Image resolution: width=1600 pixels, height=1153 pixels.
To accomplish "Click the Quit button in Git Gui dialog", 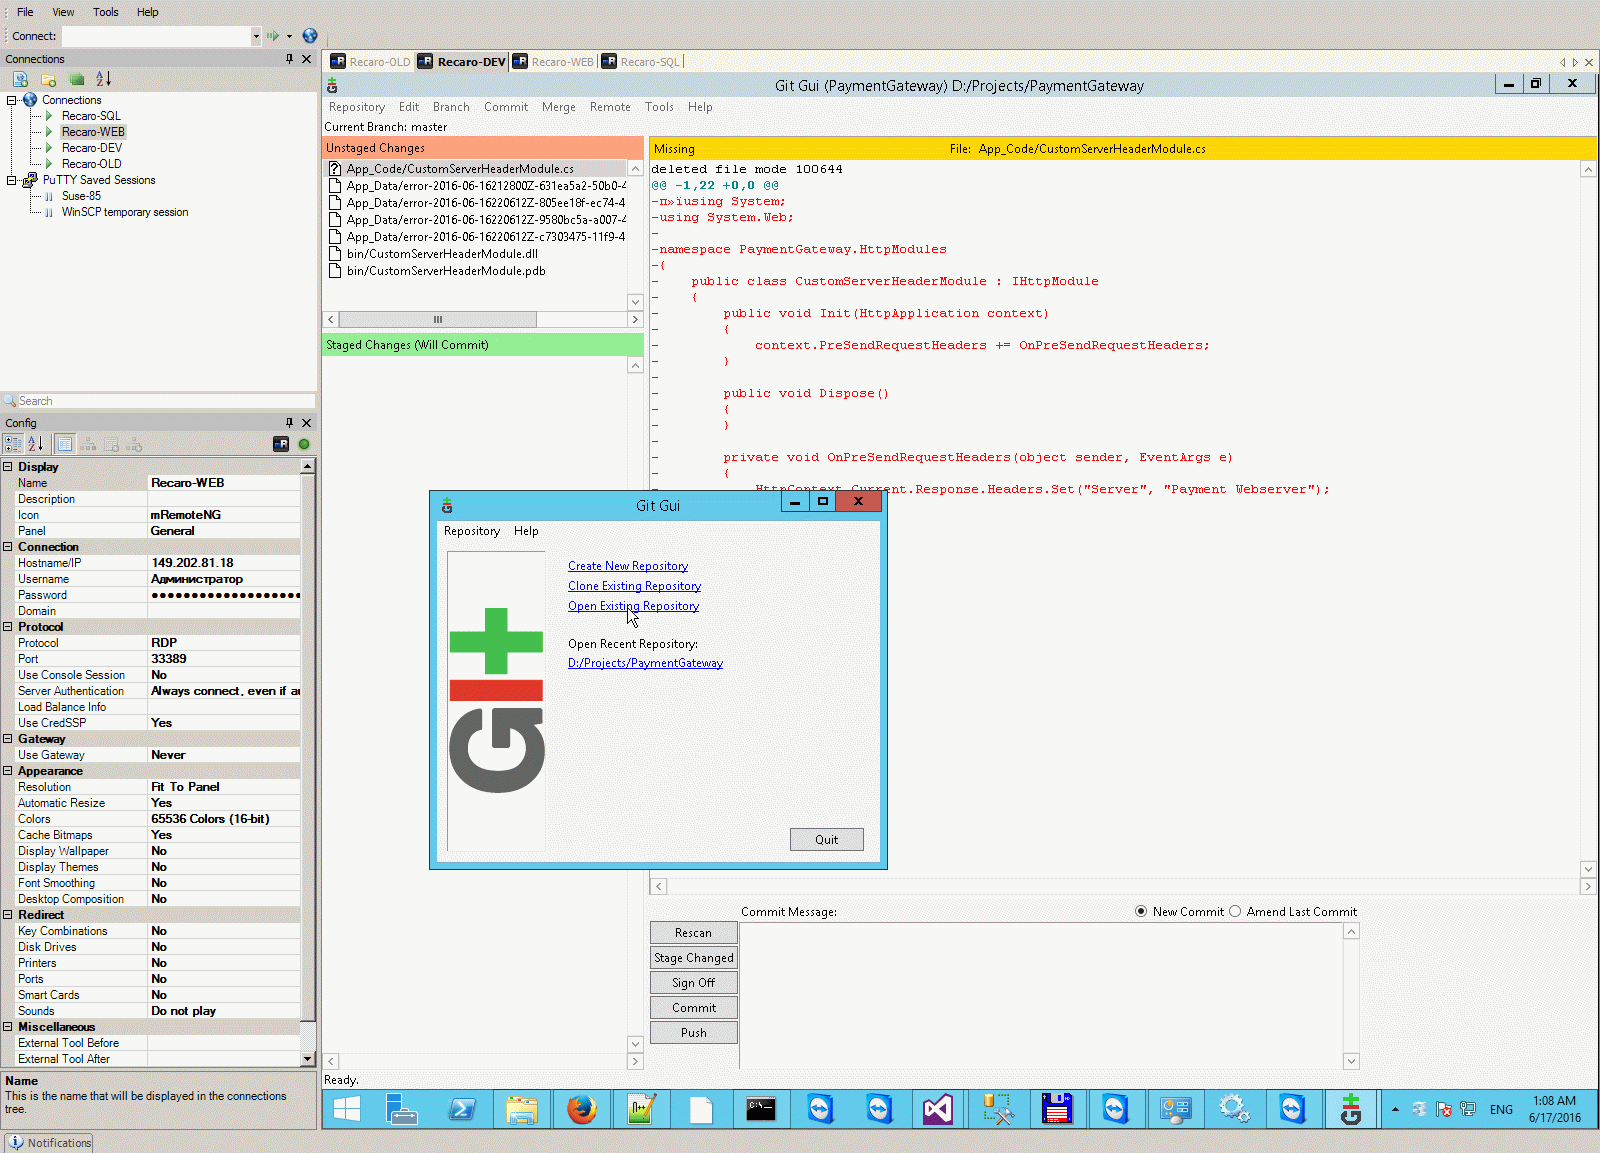I will (827, 840).
